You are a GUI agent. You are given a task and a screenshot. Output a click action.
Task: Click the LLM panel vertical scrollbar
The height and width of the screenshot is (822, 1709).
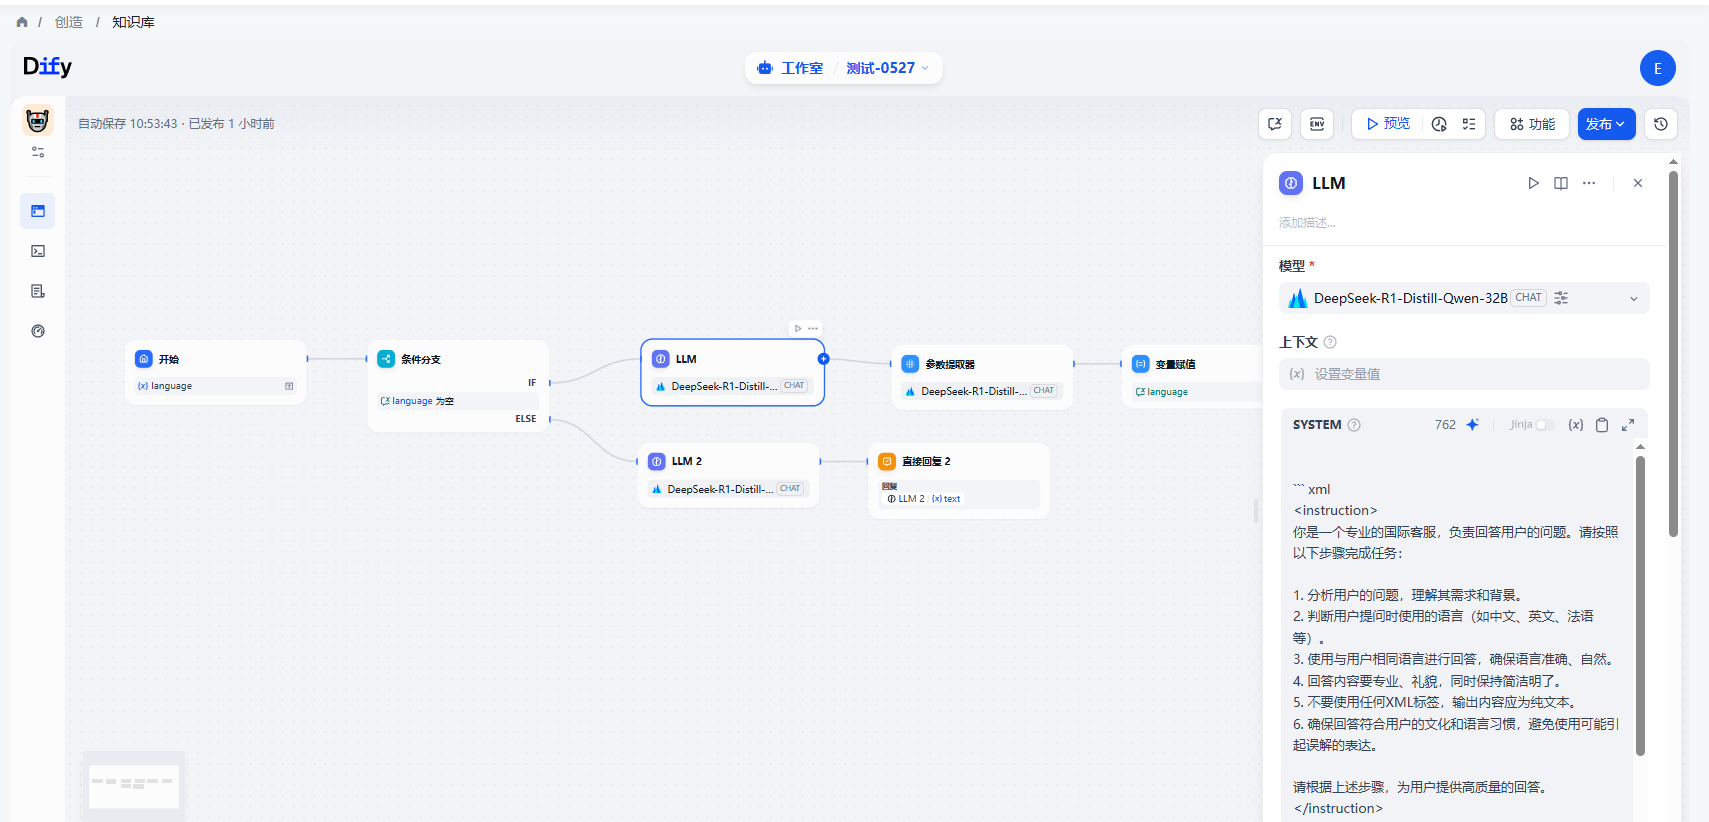(x=1673, y=355)
